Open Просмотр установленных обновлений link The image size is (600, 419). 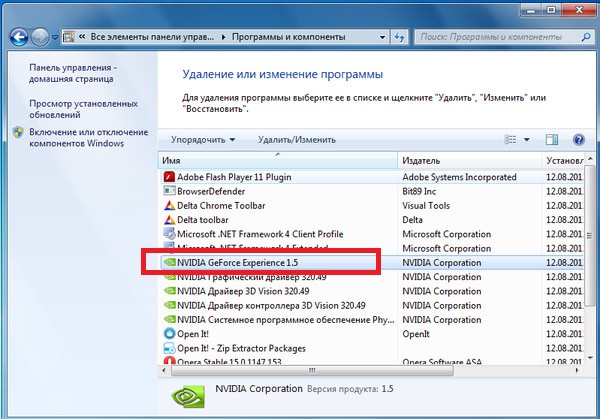click(x=83, y=109)
